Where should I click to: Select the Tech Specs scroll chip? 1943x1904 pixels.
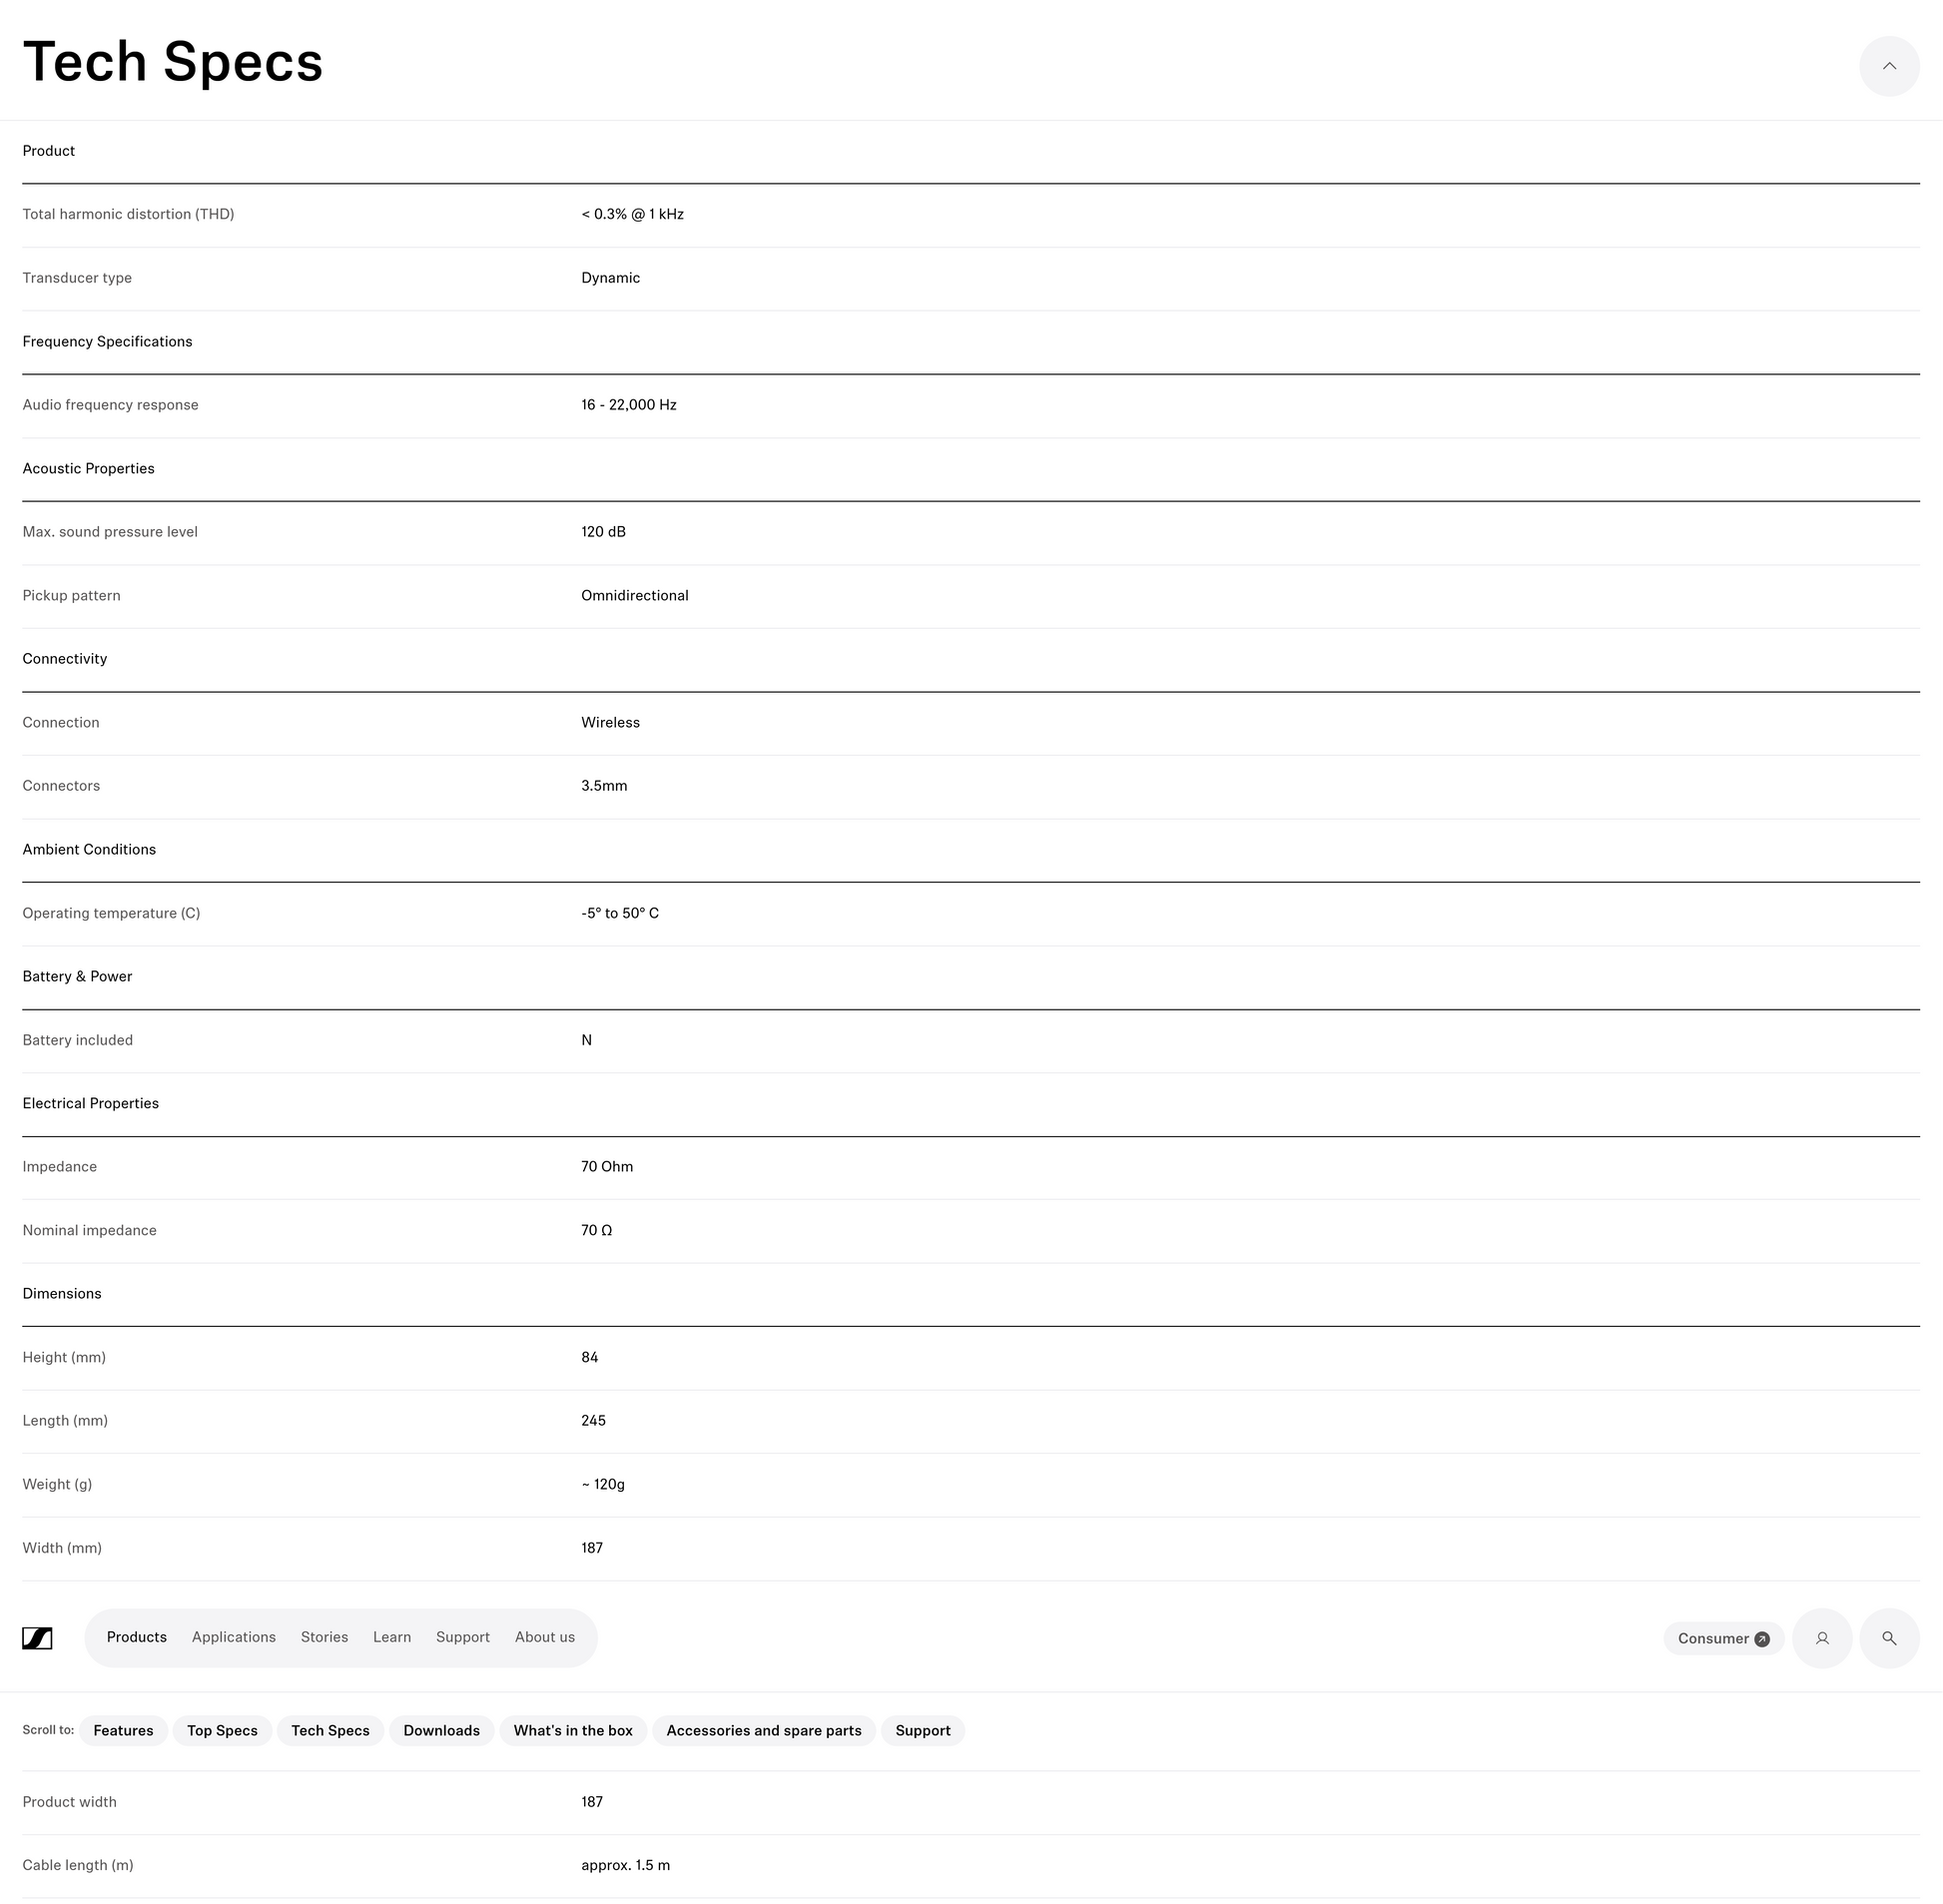(330, 1731)
